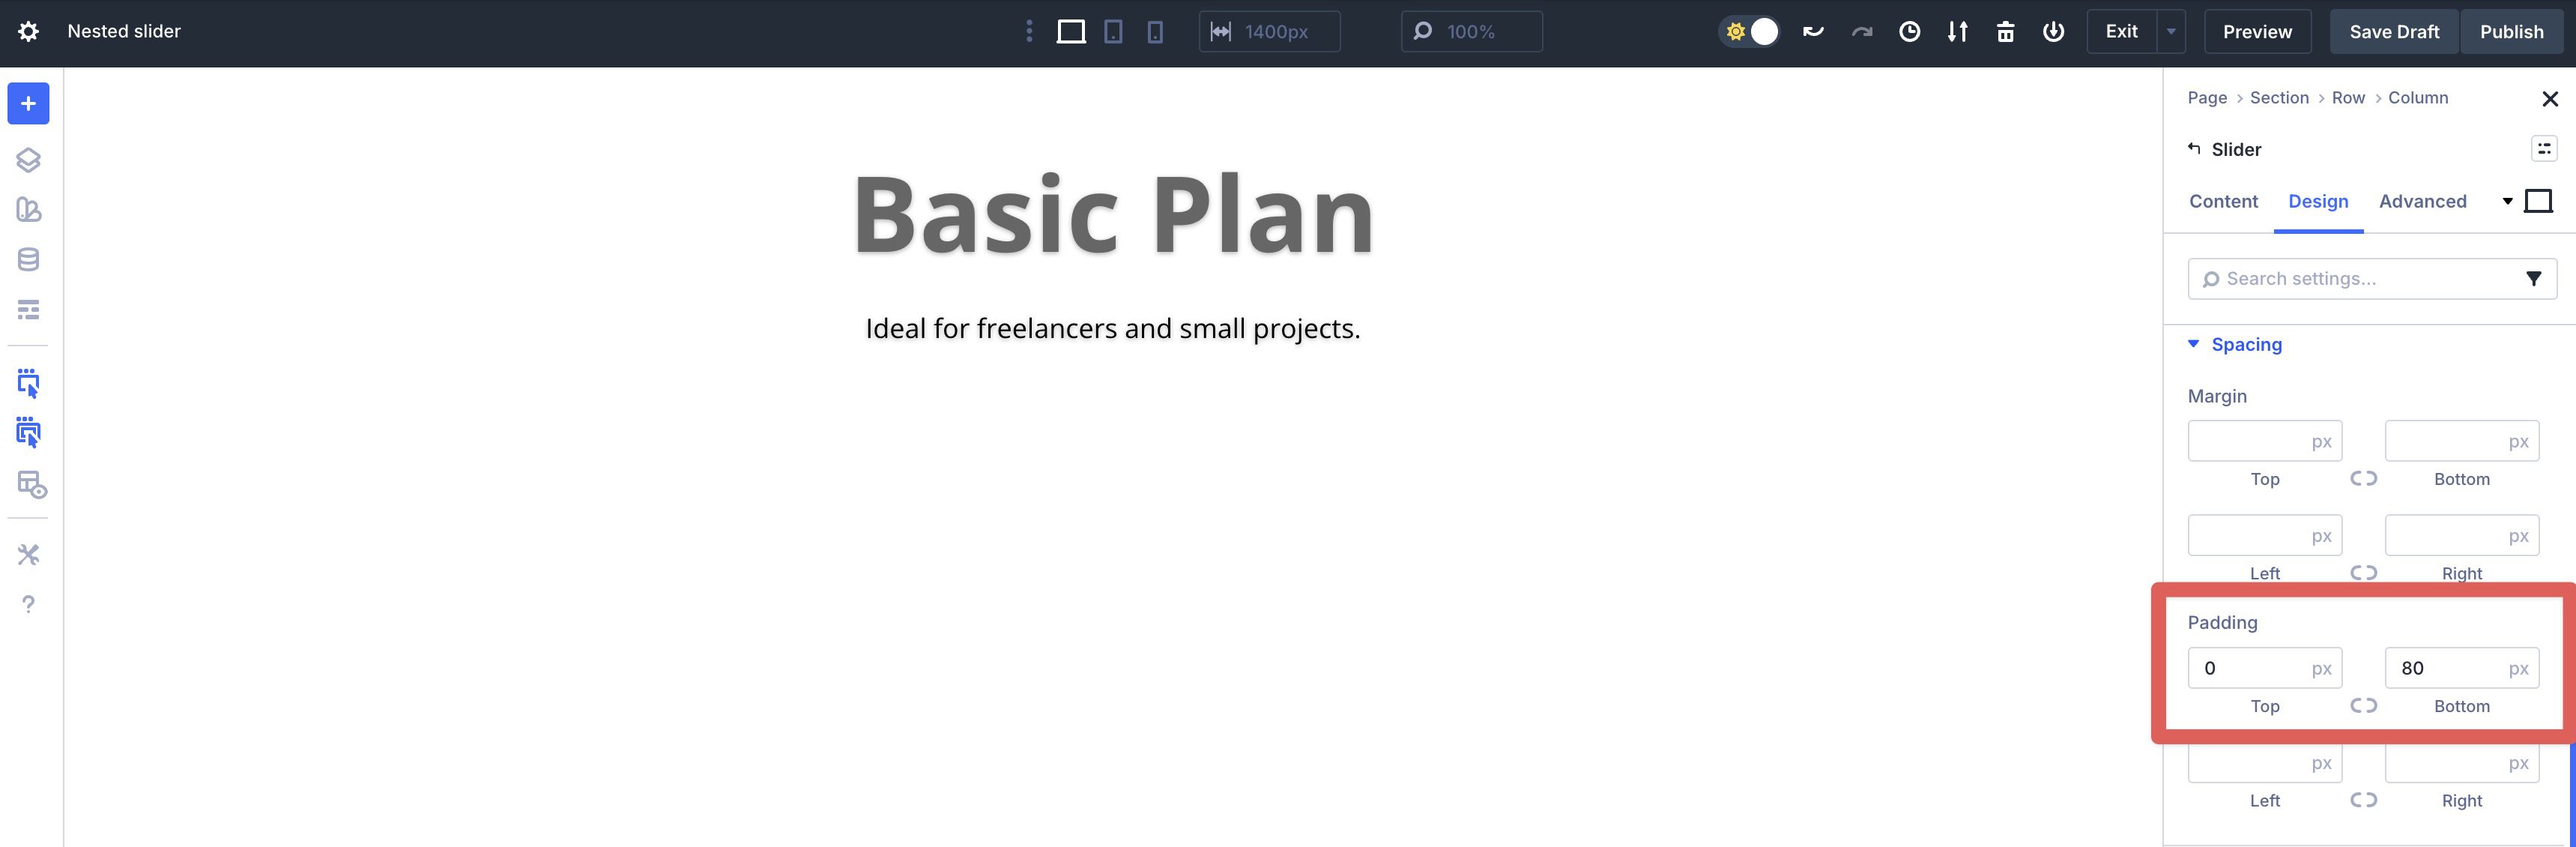The width and height of the screenshot is (2576, 847).
Task: Open the dropdown arrow next to Advanced tab
Action: (x=2508, y=200)
